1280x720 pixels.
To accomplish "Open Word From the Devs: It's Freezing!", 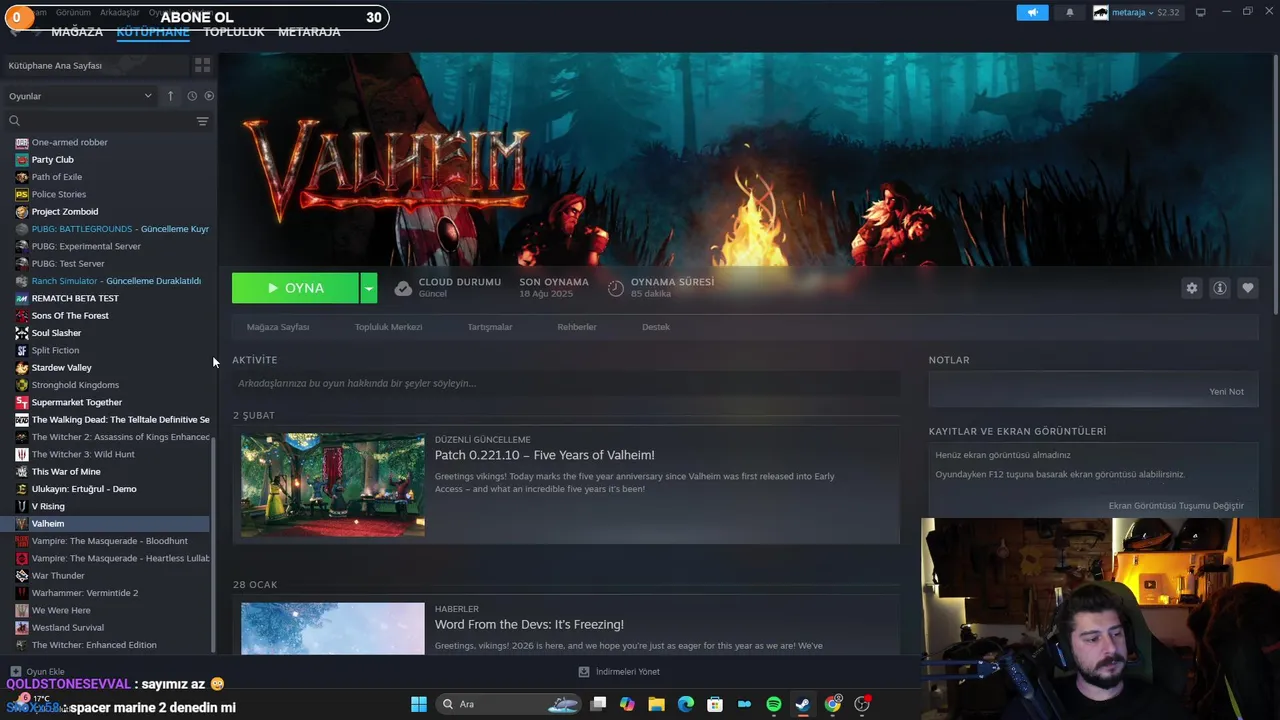I will 529,624.
